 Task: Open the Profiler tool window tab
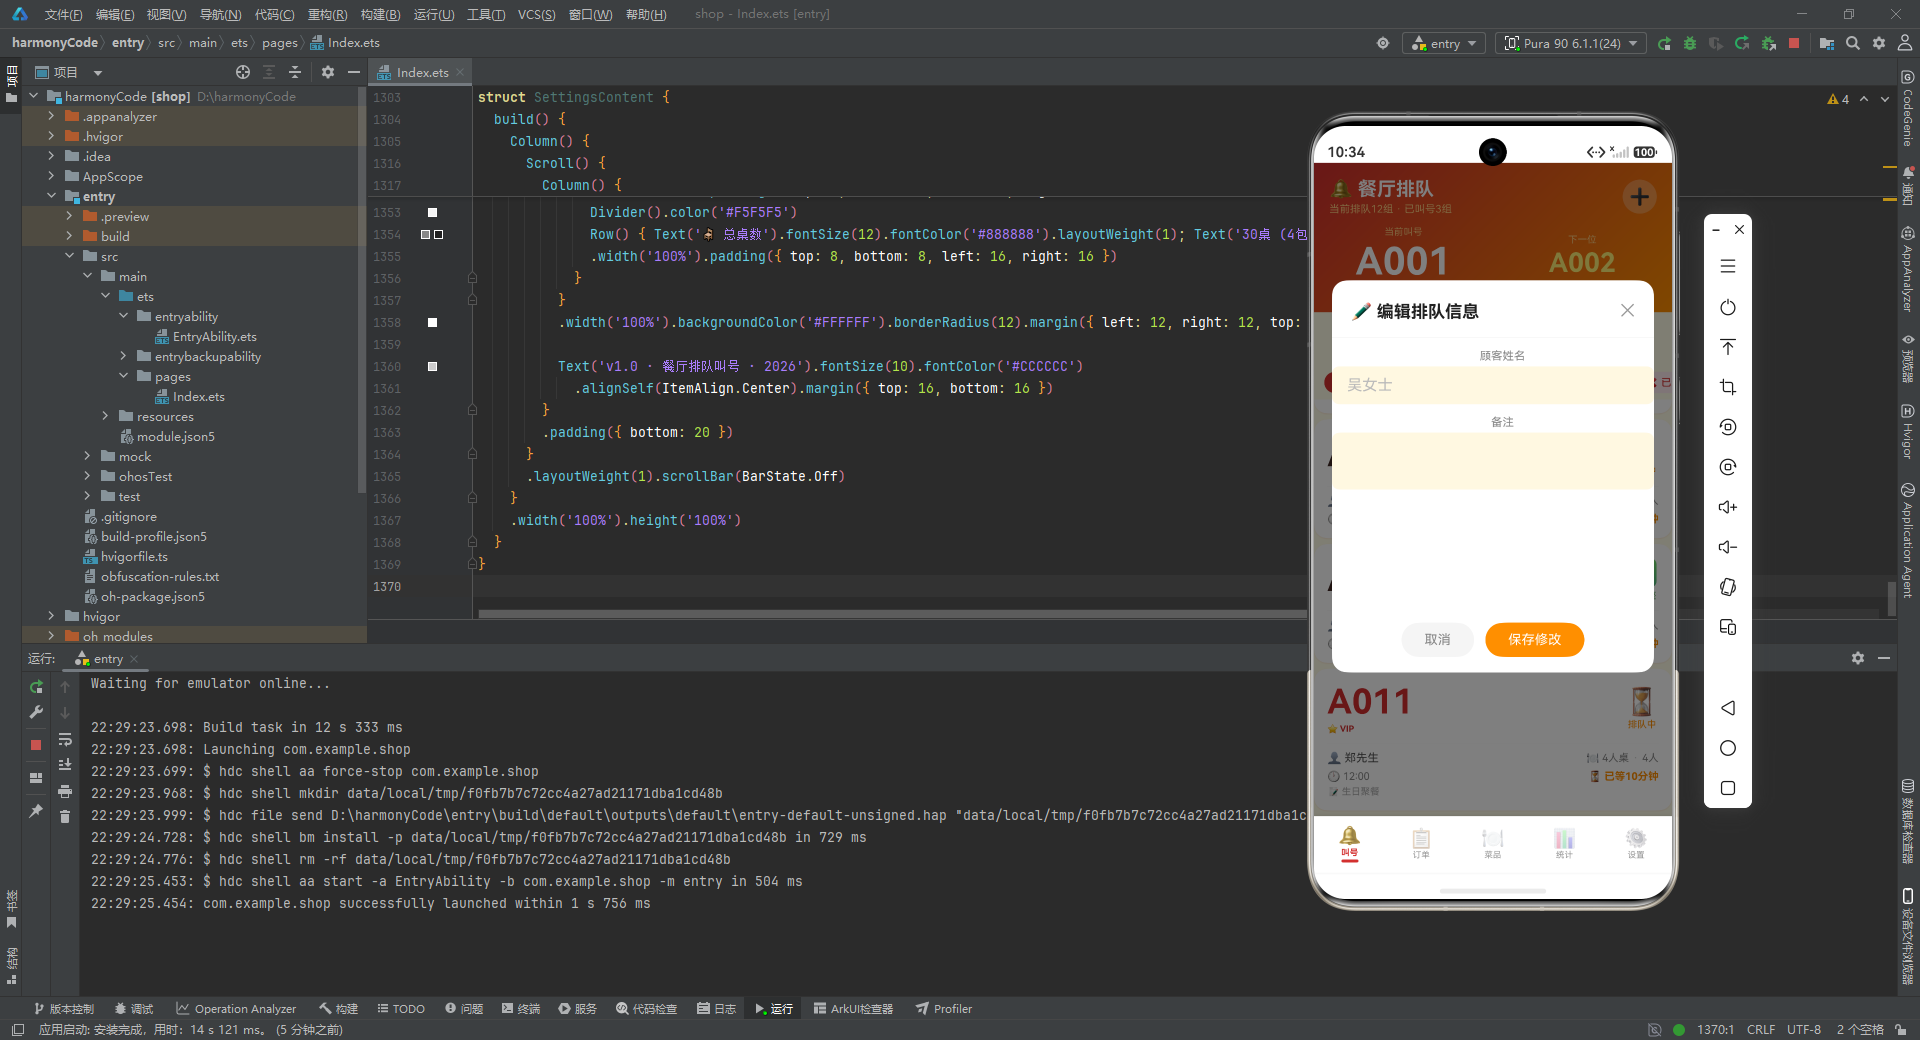tap(944, 1009)
